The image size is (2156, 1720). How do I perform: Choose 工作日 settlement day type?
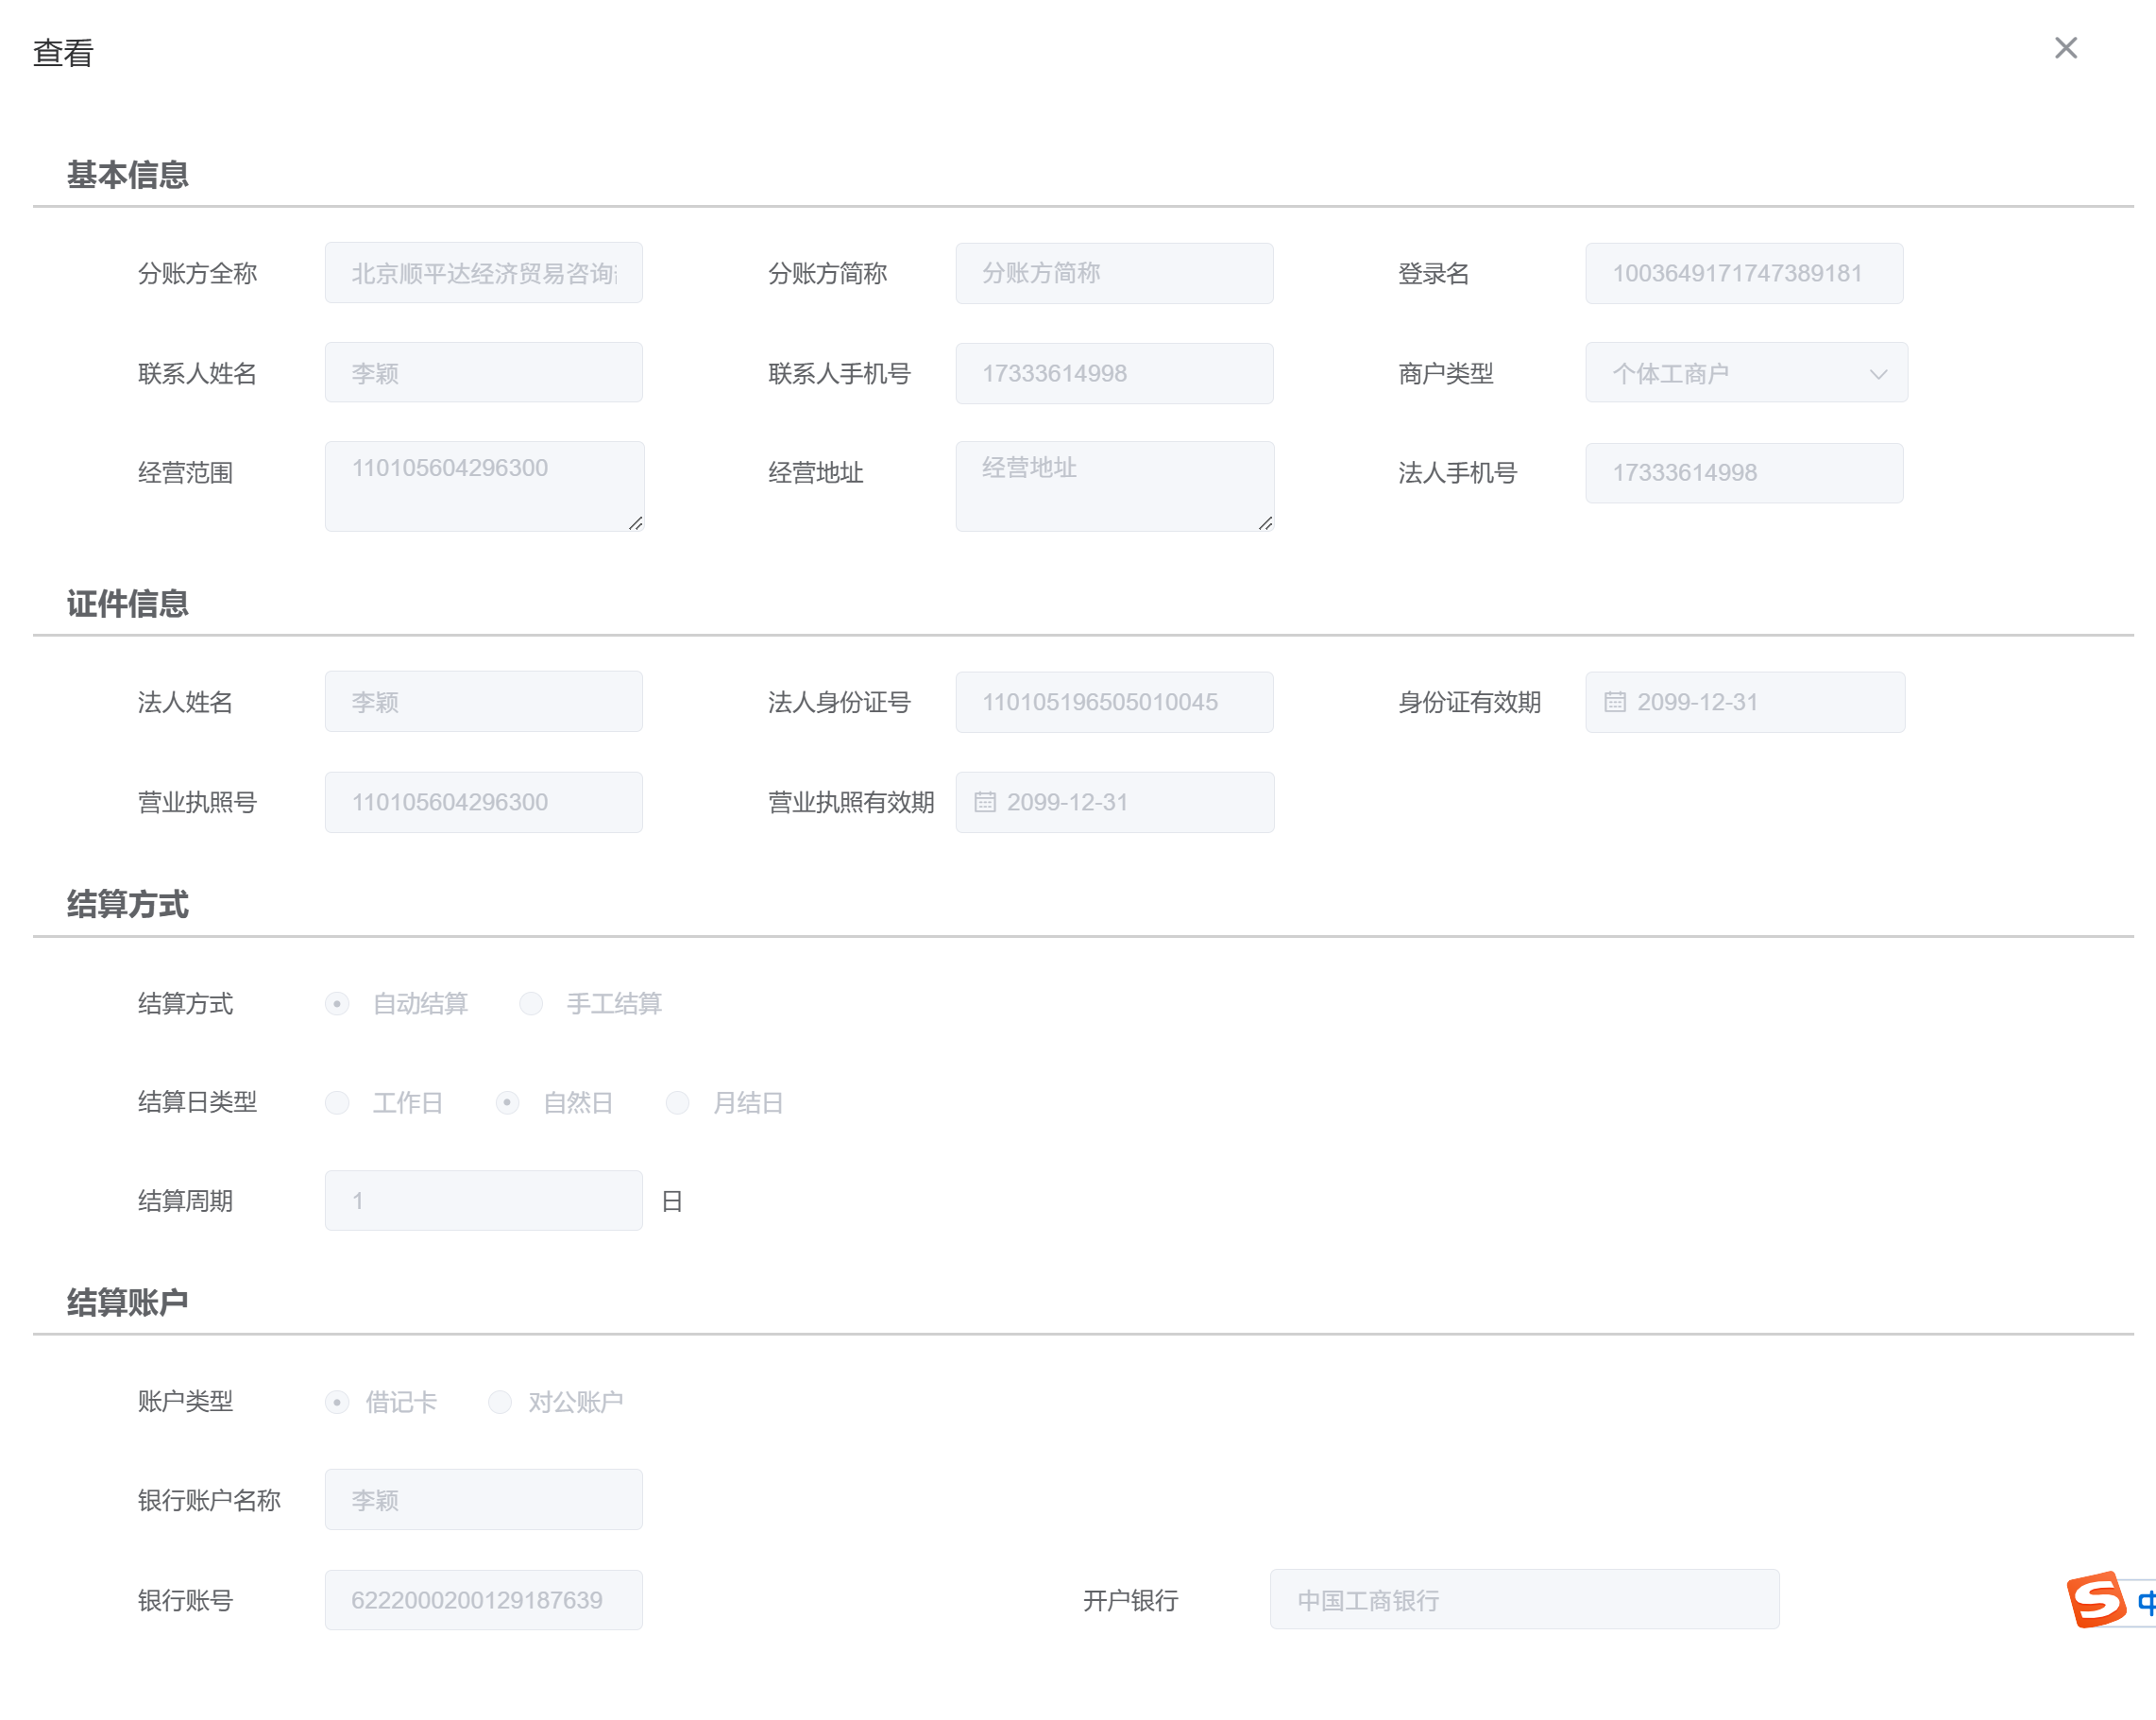click(x=337, y=1102)
